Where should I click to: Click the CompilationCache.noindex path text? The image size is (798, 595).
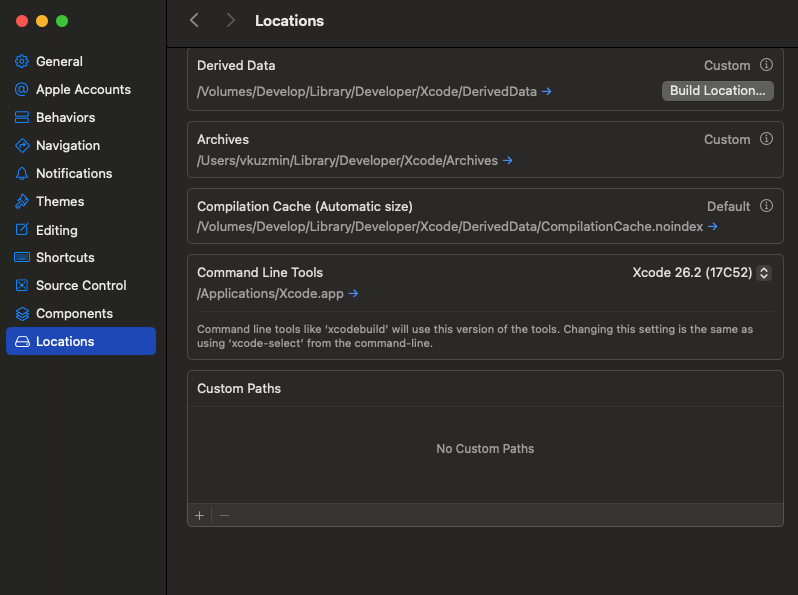click(x=450, y=226)
